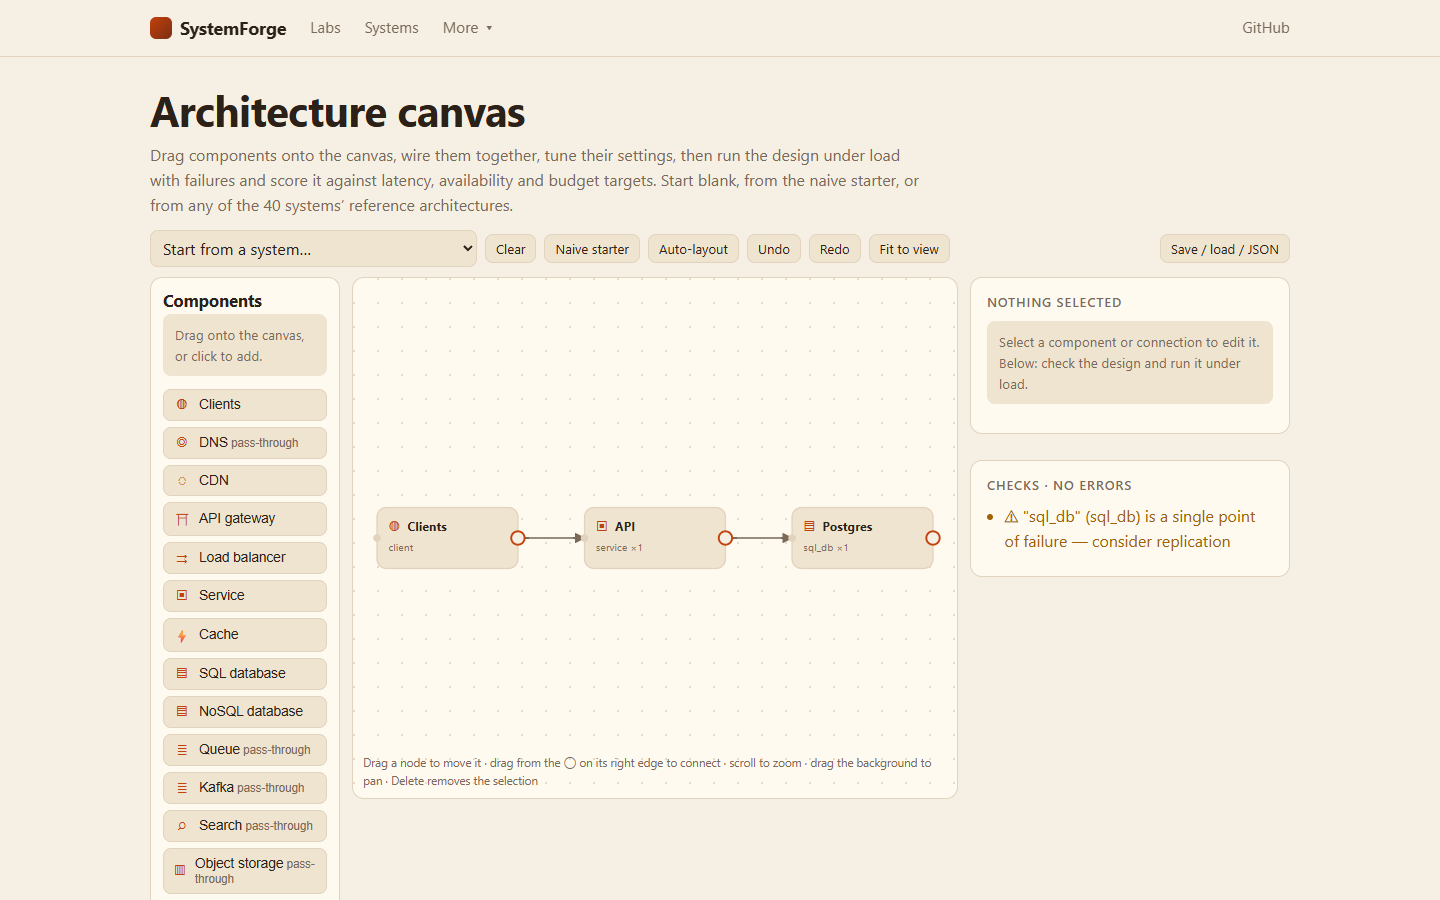
Task: Click the globe icon on Clients canvas node
Action: tap(394, 526)
